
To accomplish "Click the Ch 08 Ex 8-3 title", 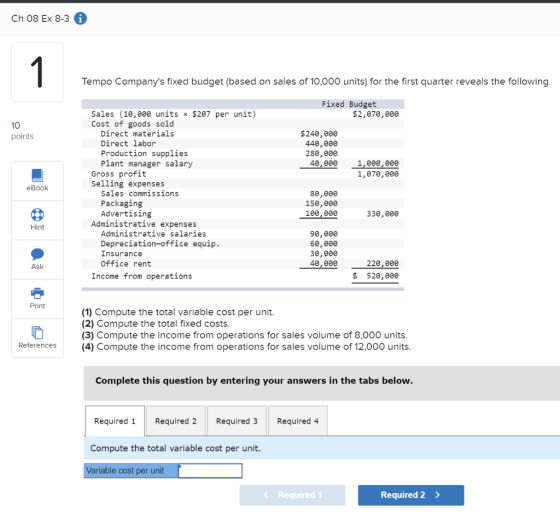I will tap(40, 19).
